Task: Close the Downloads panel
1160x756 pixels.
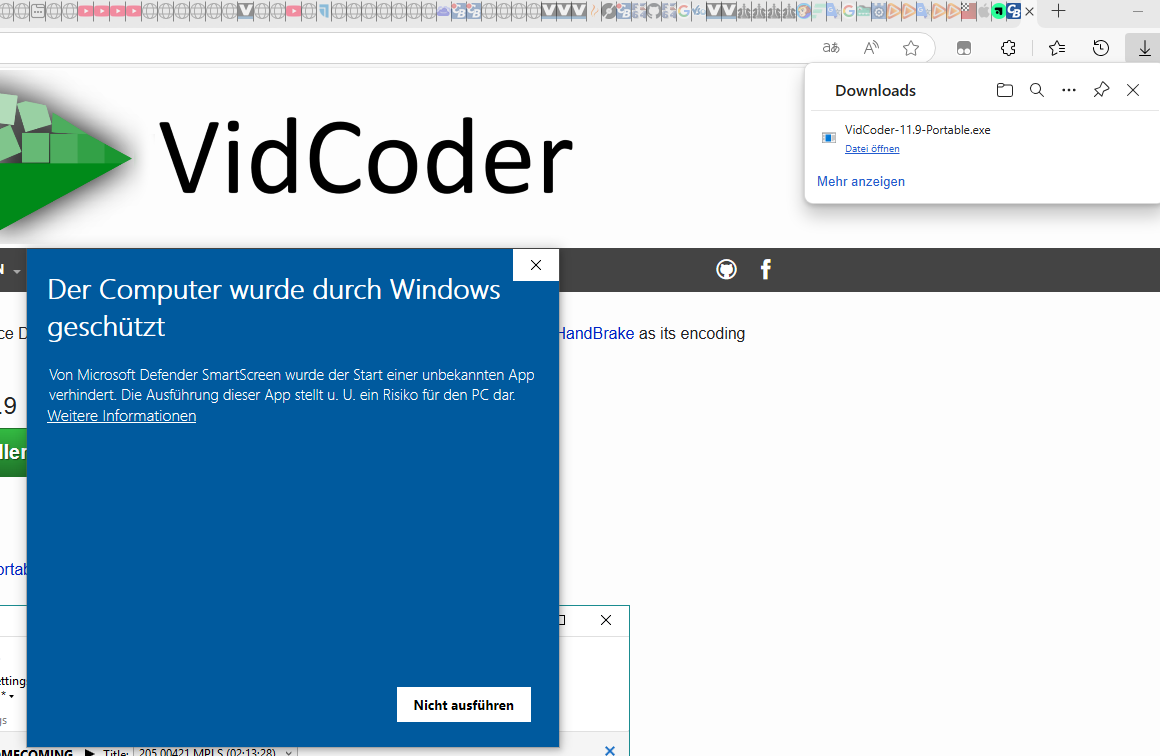Action: [1133, 90]
